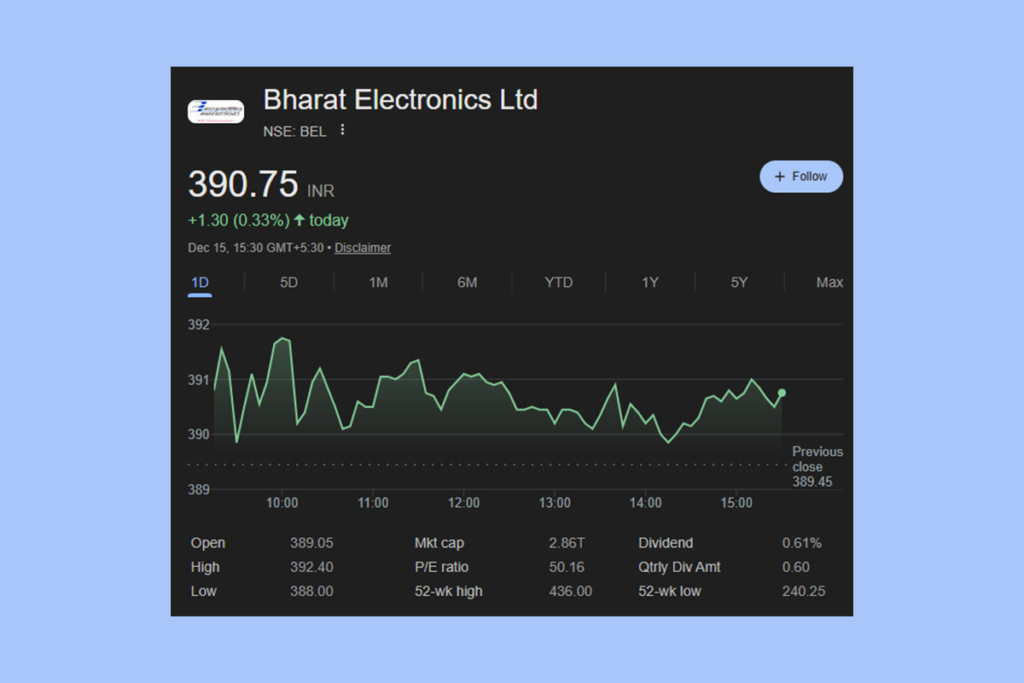
Task: Click the Previous close 389.45 label
Action: pos(817,466)
